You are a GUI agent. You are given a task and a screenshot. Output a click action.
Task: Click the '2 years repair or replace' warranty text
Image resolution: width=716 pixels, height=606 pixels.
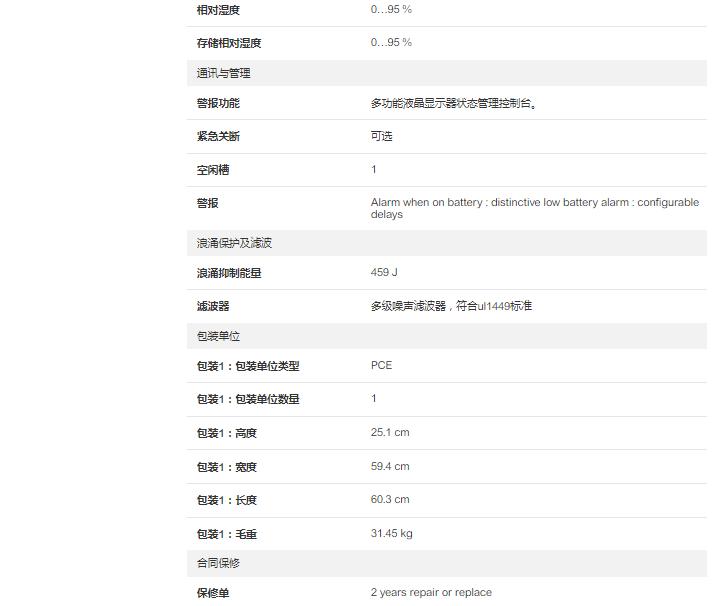431,592
